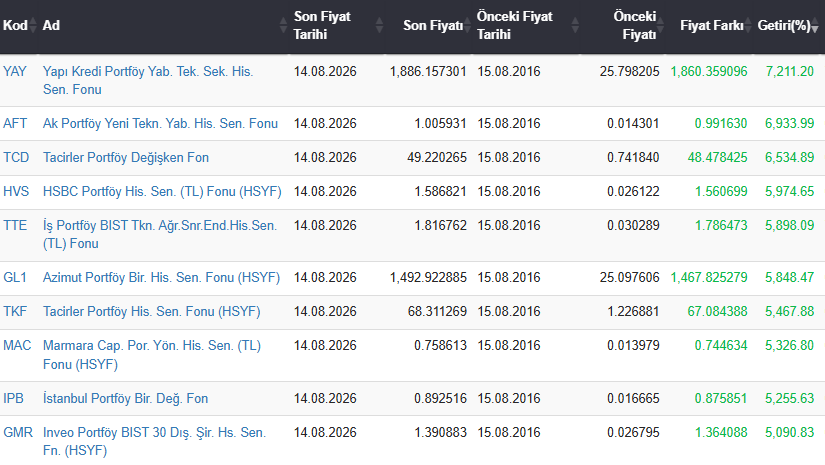Sort by Son Fiyat Tarihi arrows
This screenshot has width=825, height=465.
coord(379,25)
